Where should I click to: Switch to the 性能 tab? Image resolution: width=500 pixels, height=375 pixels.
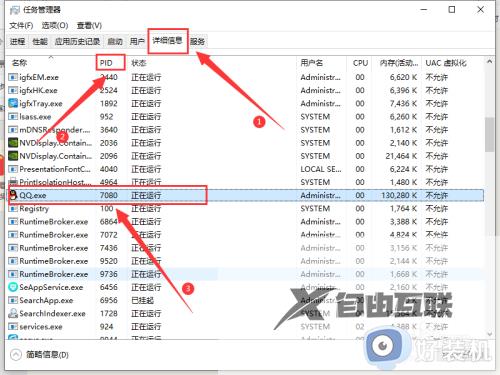coord(40,41)
